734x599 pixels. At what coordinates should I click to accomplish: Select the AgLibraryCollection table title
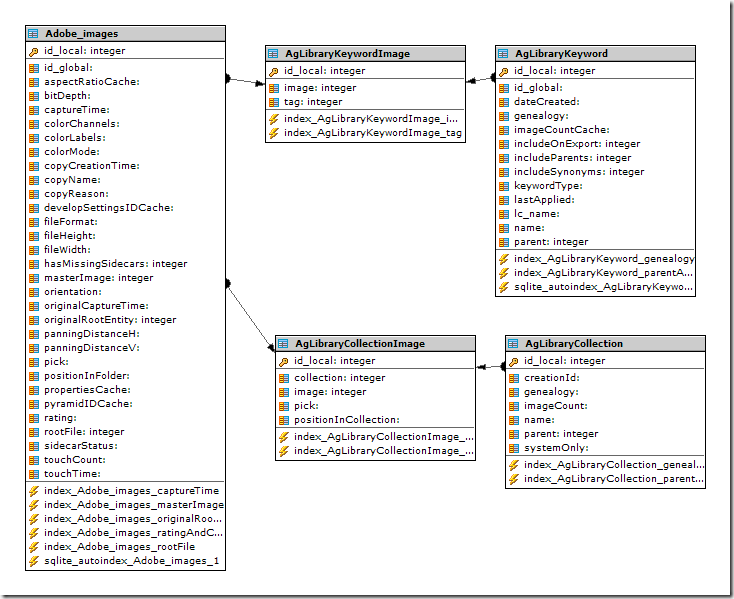click(574, 344)
